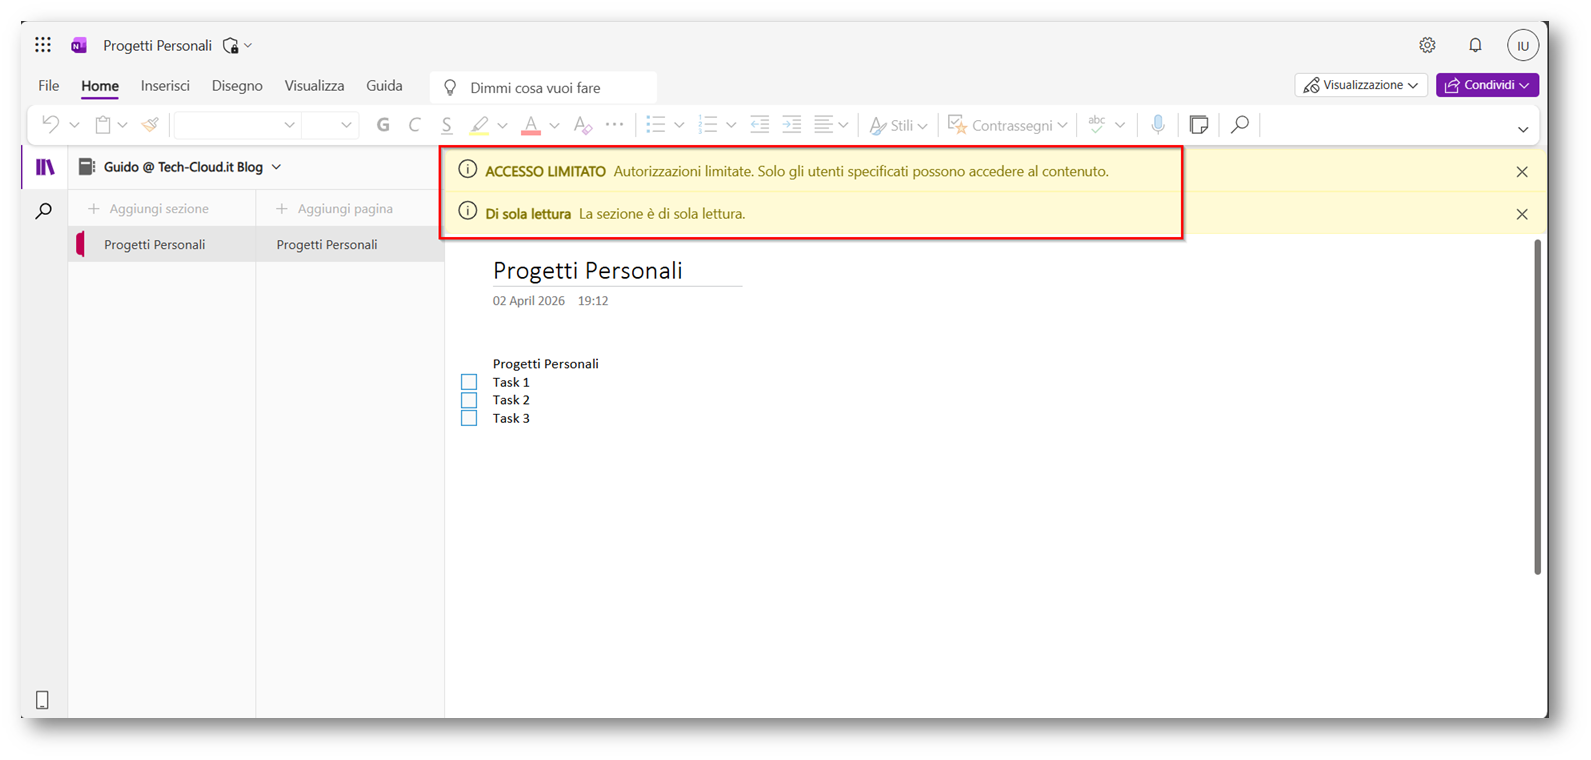The height and width of the screenshot is (760, 1591).
Task: Switch to the Disegno tab
Action: pyautogui.click(x=237, y=86)
